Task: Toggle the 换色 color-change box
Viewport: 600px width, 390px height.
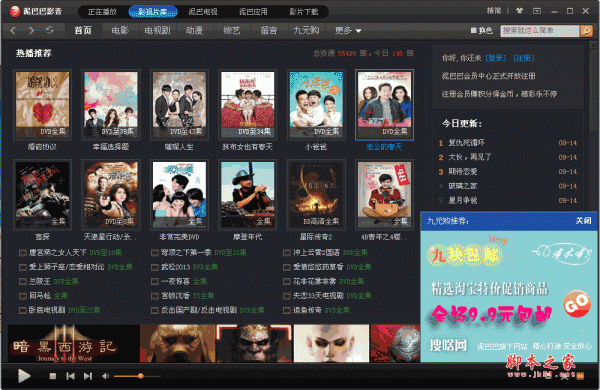Action: pyautogui.click(x=473, y=30)
